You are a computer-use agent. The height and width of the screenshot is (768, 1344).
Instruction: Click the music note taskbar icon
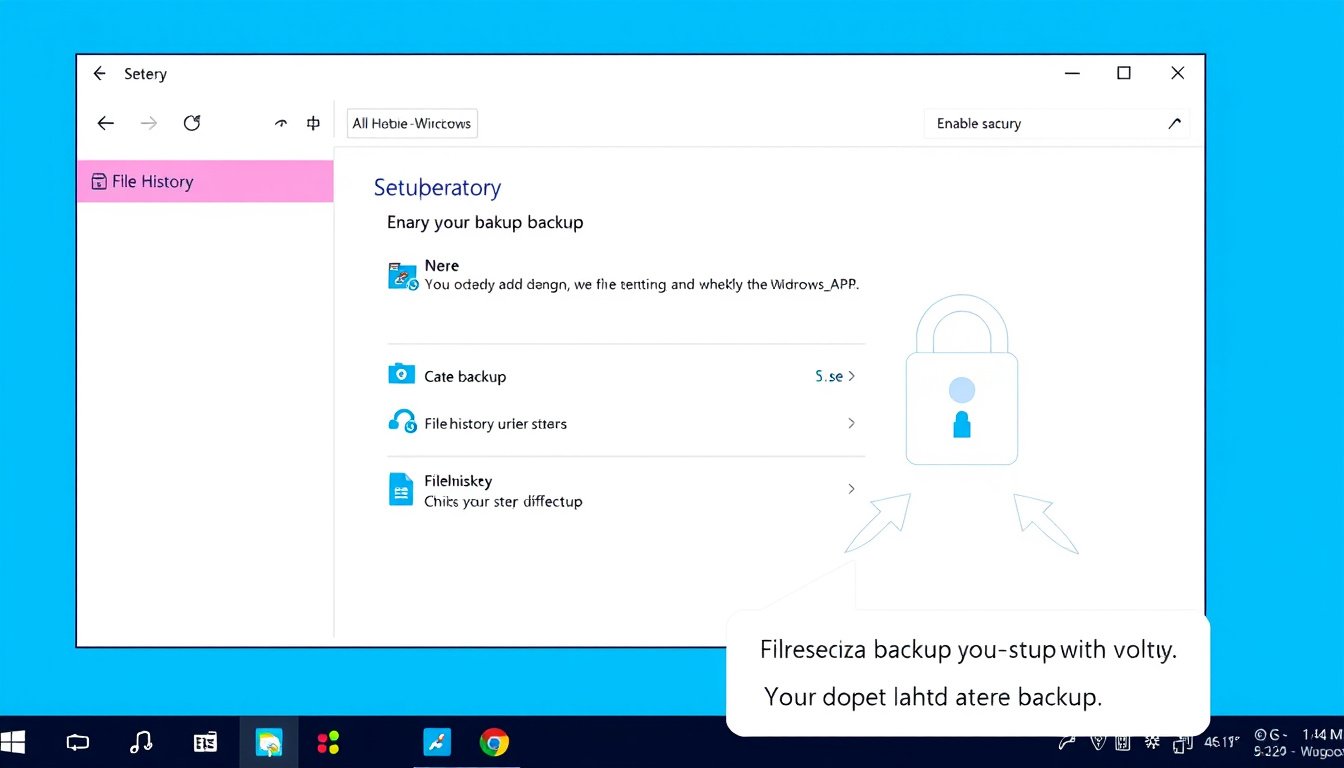141,742
